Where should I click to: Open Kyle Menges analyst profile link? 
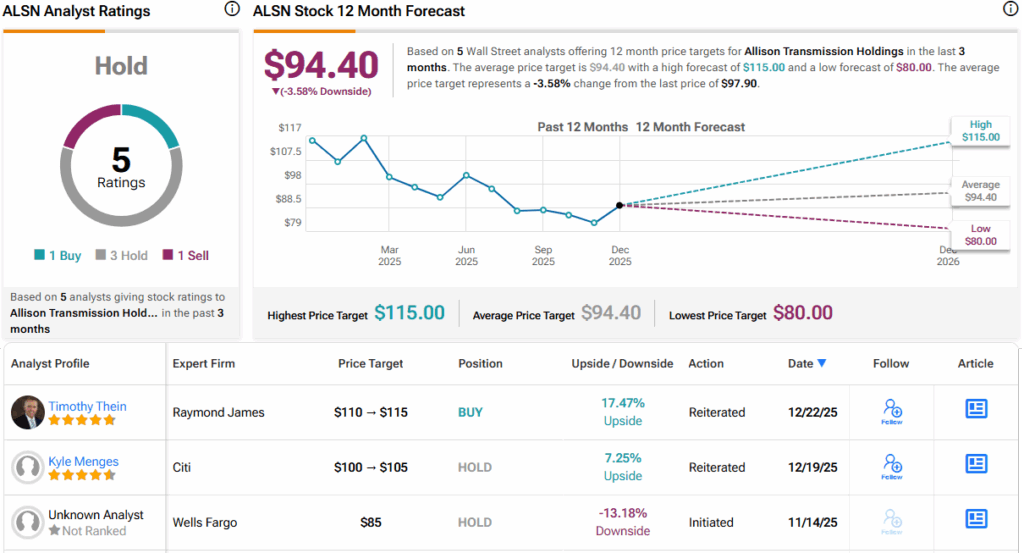click(83, 461)
